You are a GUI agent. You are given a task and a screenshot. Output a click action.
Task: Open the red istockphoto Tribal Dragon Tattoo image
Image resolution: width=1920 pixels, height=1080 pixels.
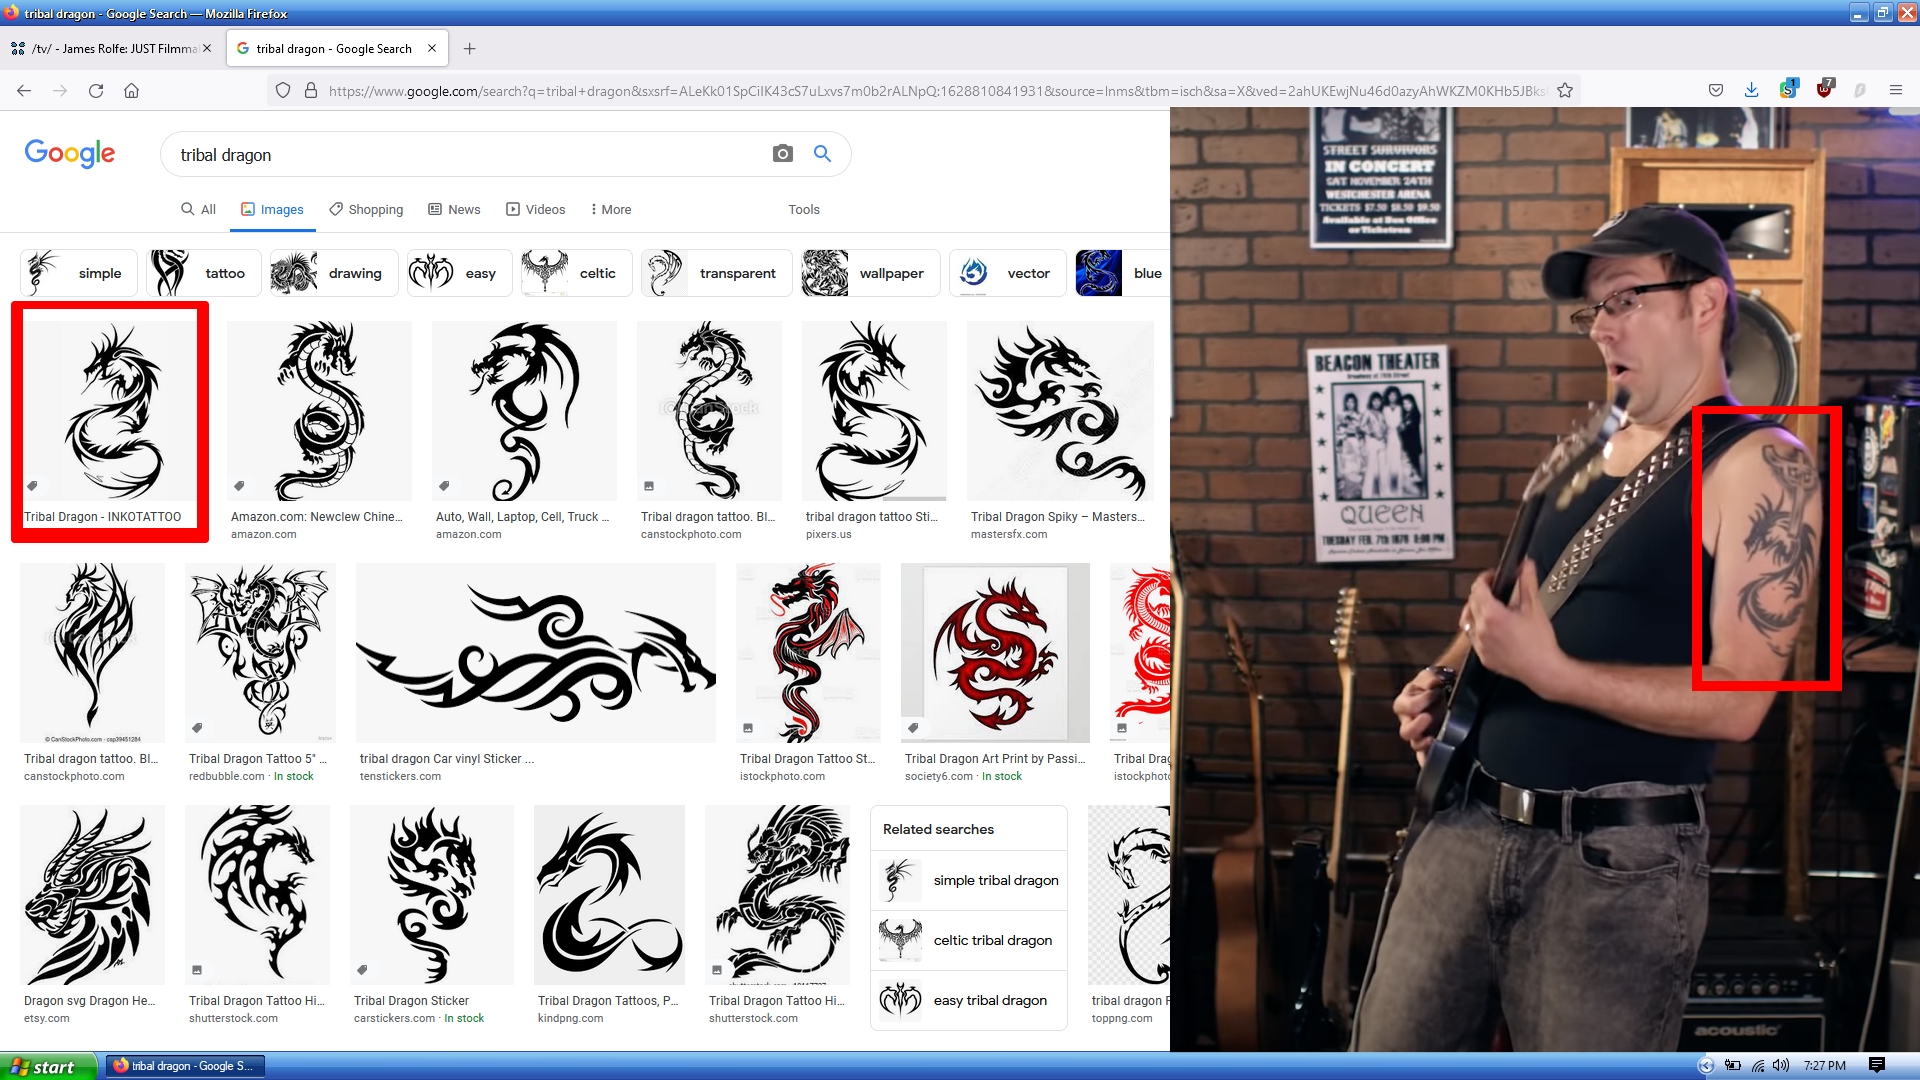pos(808,653)
